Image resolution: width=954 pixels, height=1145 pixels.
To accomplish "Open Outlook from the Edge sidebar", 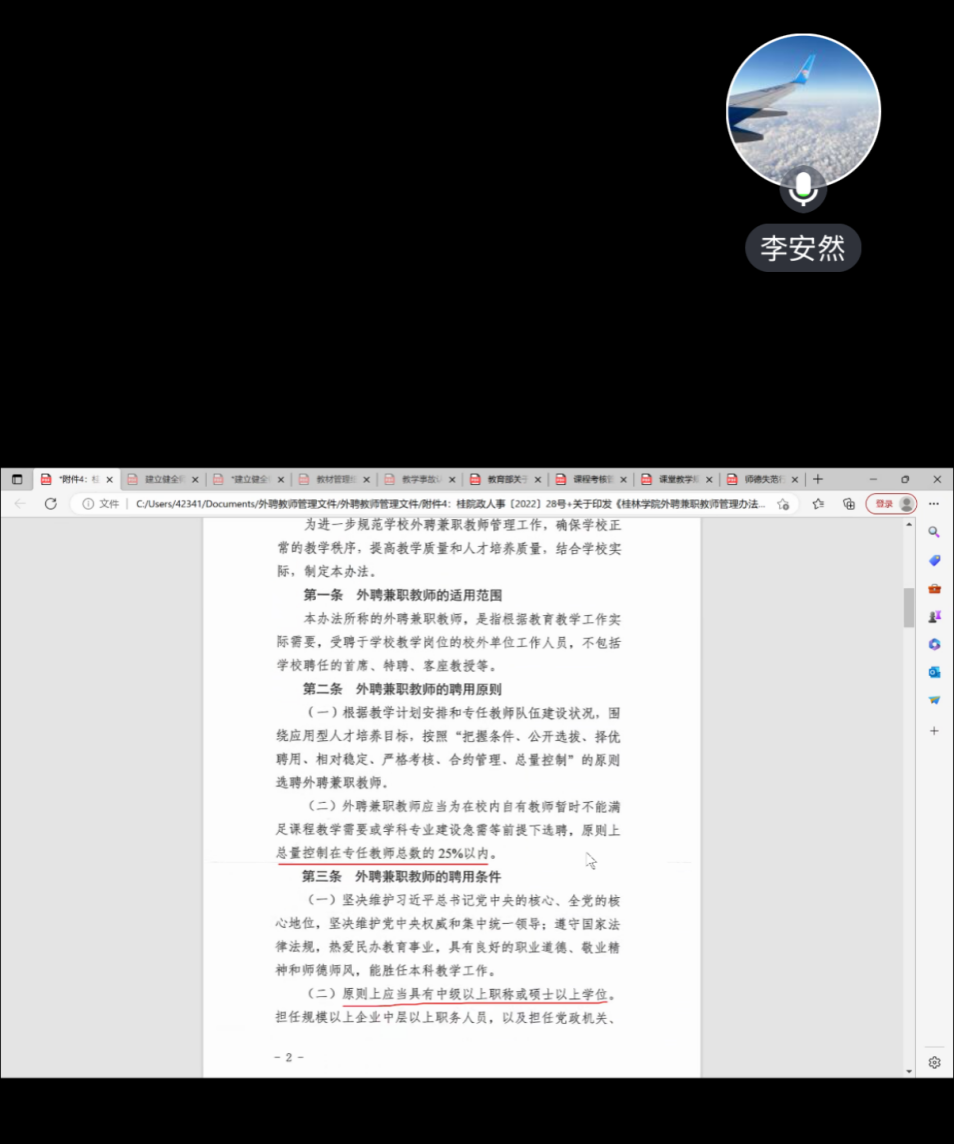I will 934,672.
